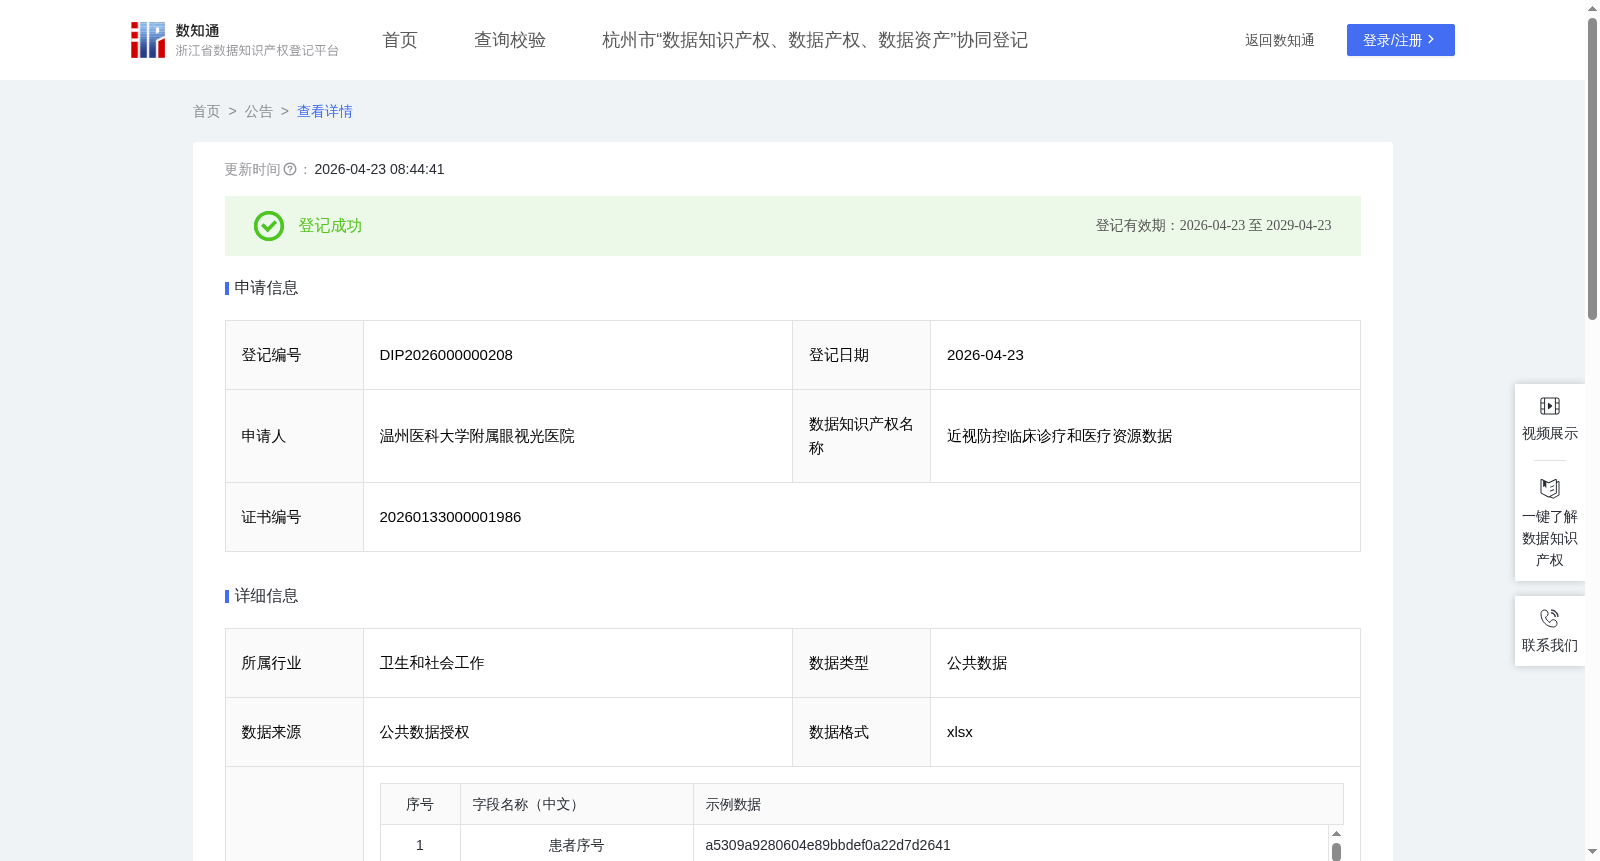Open 杭州市协同登记 navigation item

[815, 40]
